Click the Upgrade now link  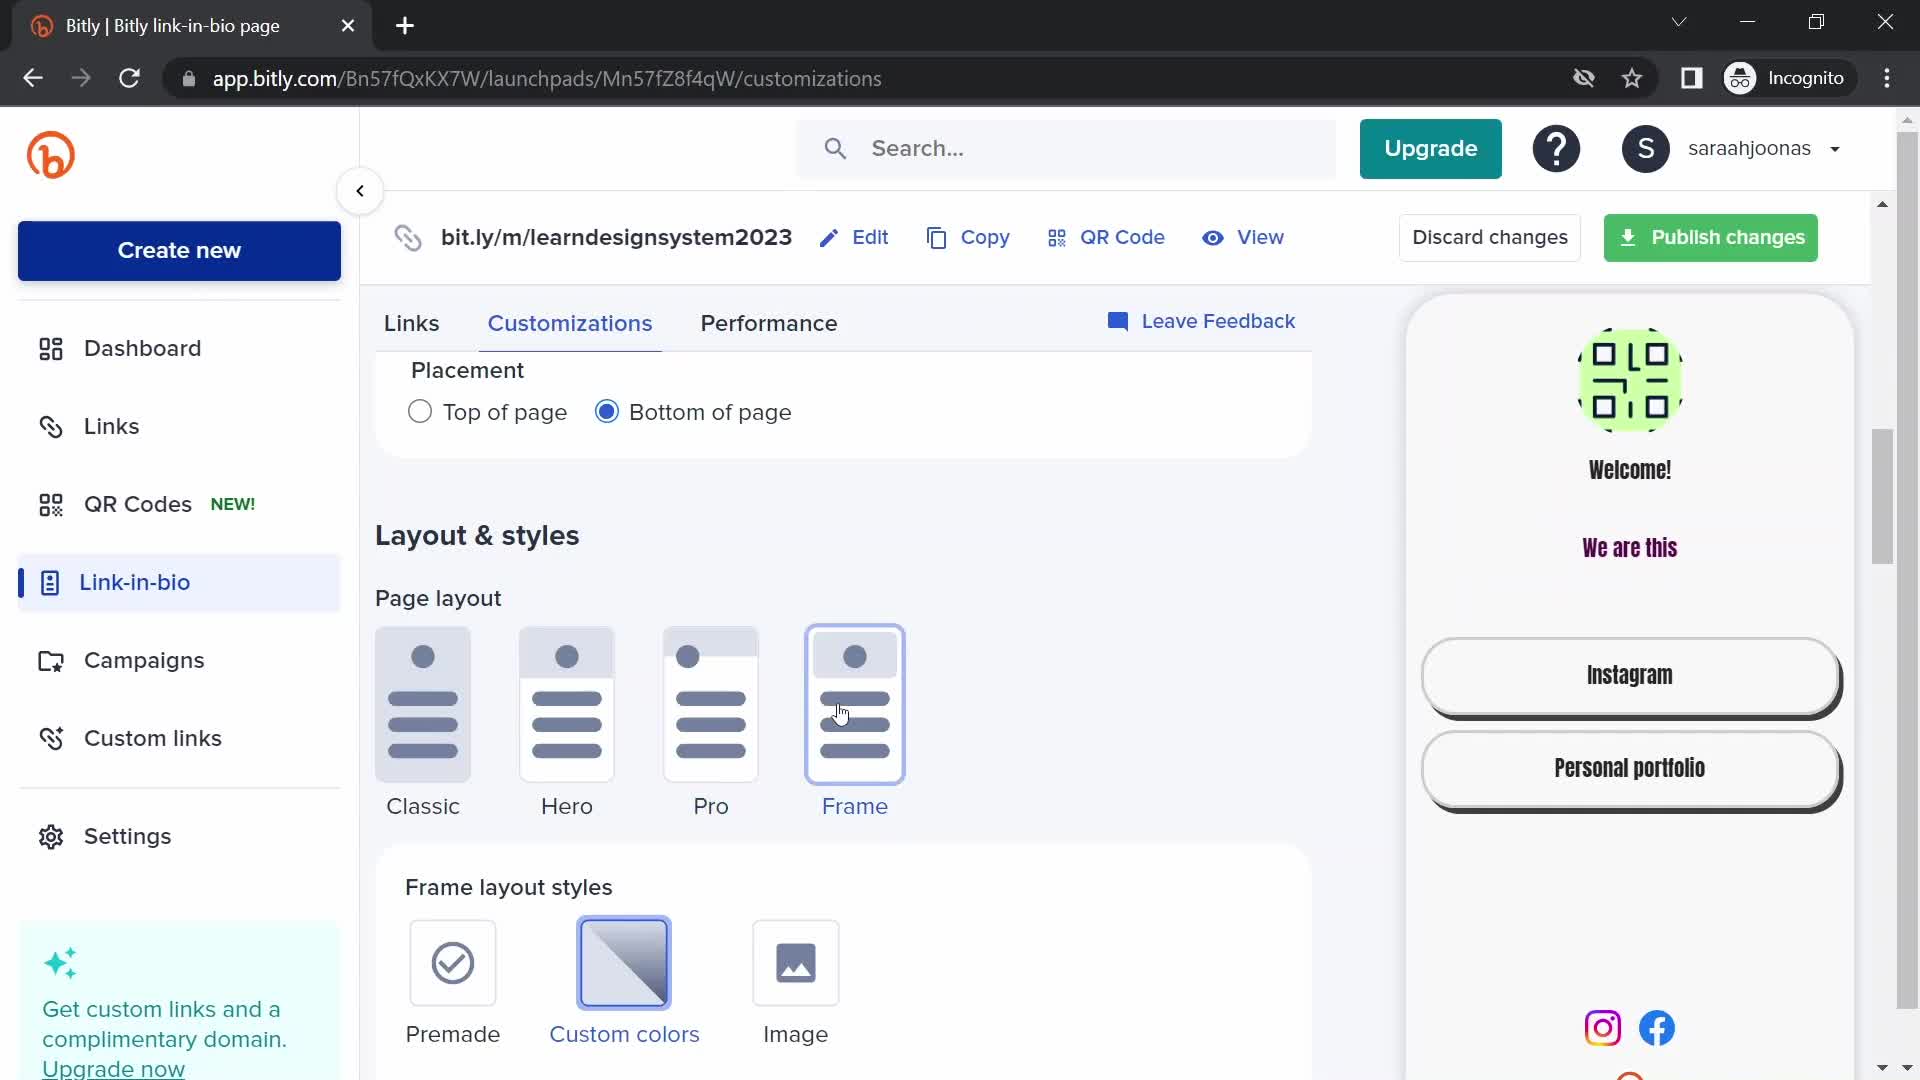113,1069
